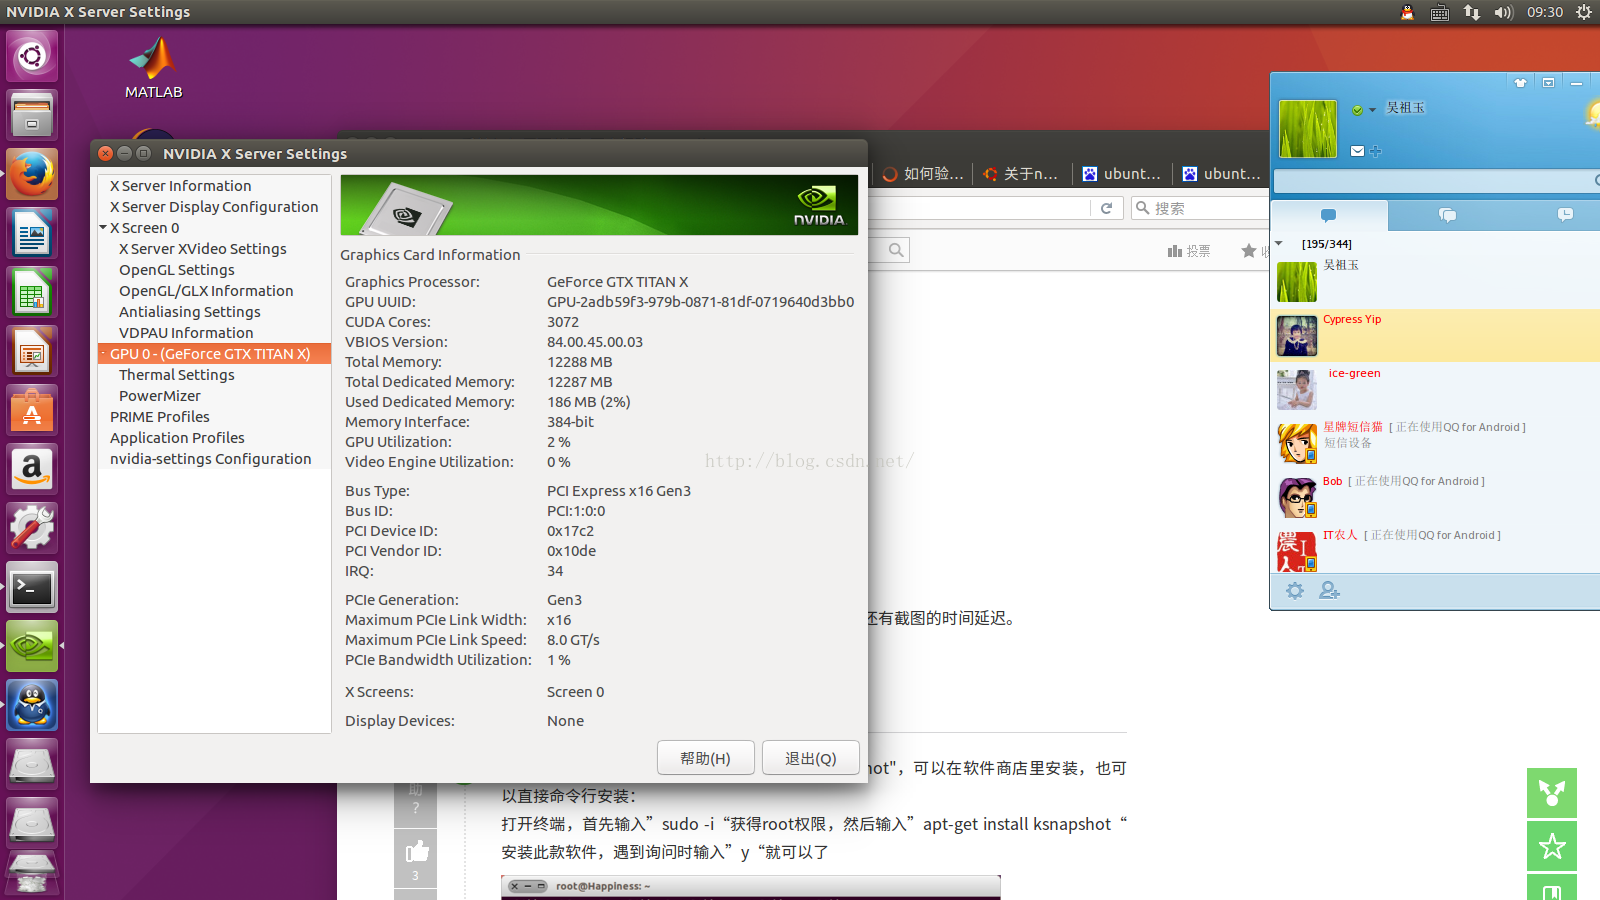The width and height of the screenshot is (1600, 900).
Task: Switch to QQ contacts tab
Action: click(1329, 215)
